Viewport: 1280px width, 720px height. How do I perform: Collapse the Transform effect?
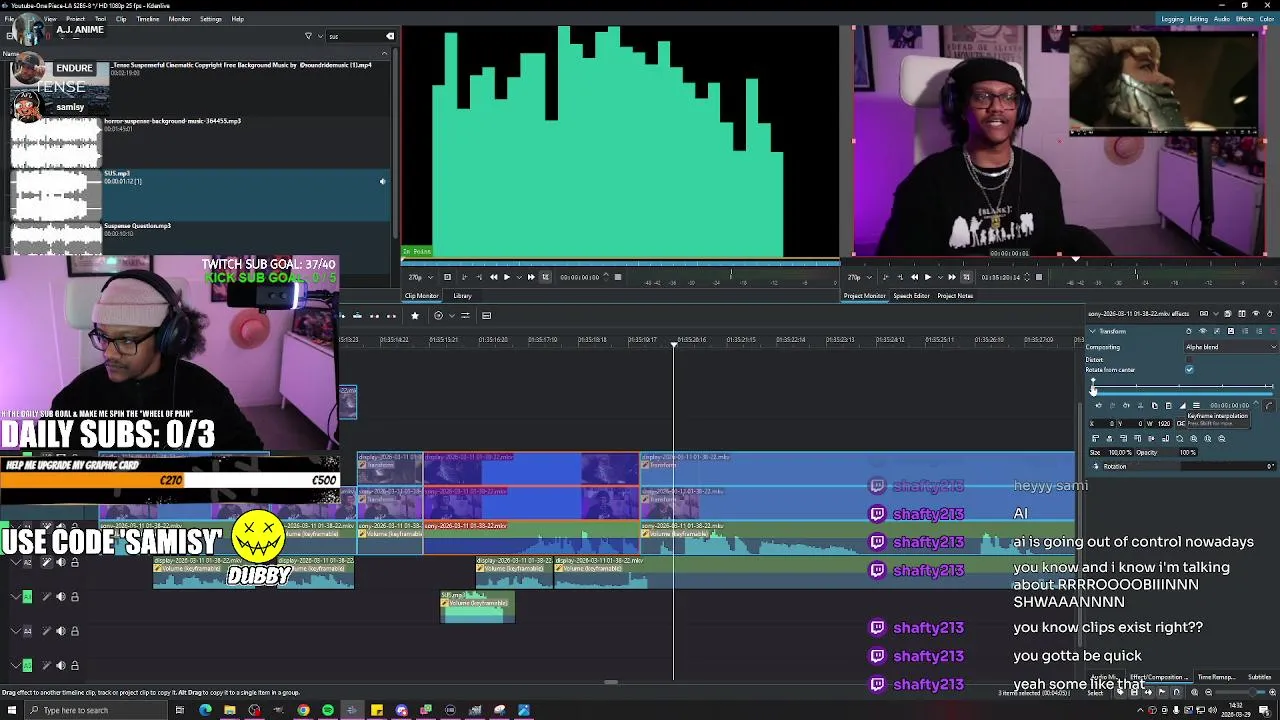tap(1092, 331)
